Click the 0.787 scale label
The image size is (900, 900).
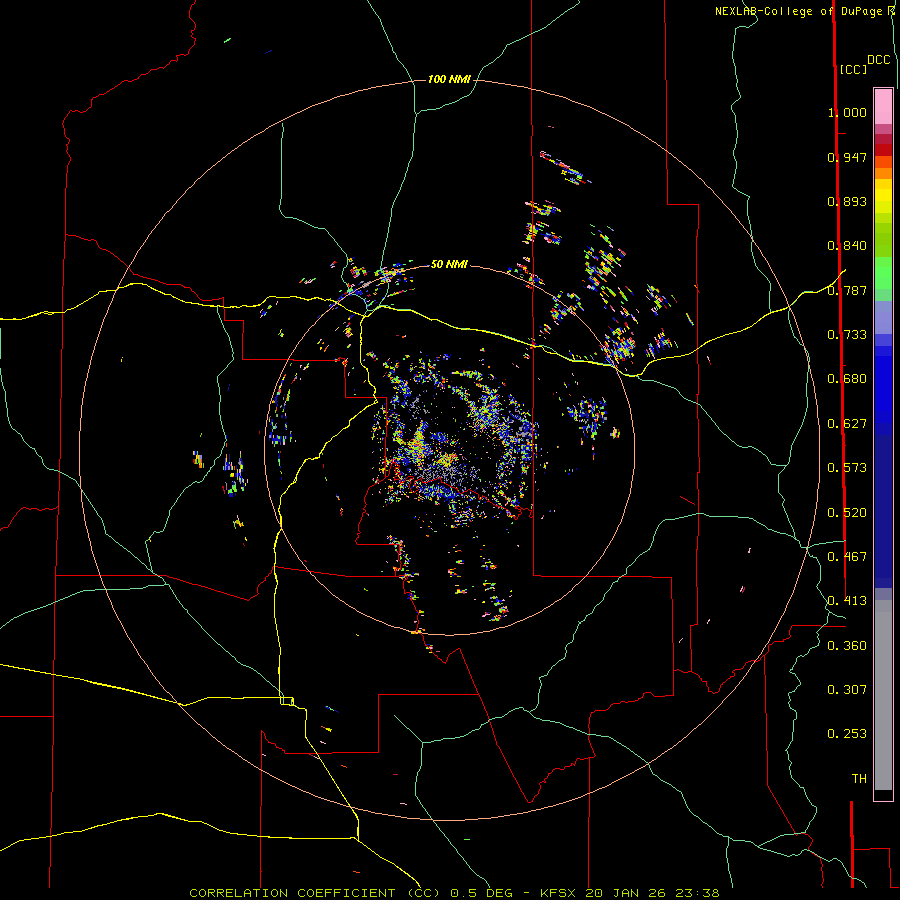point(847,290)
